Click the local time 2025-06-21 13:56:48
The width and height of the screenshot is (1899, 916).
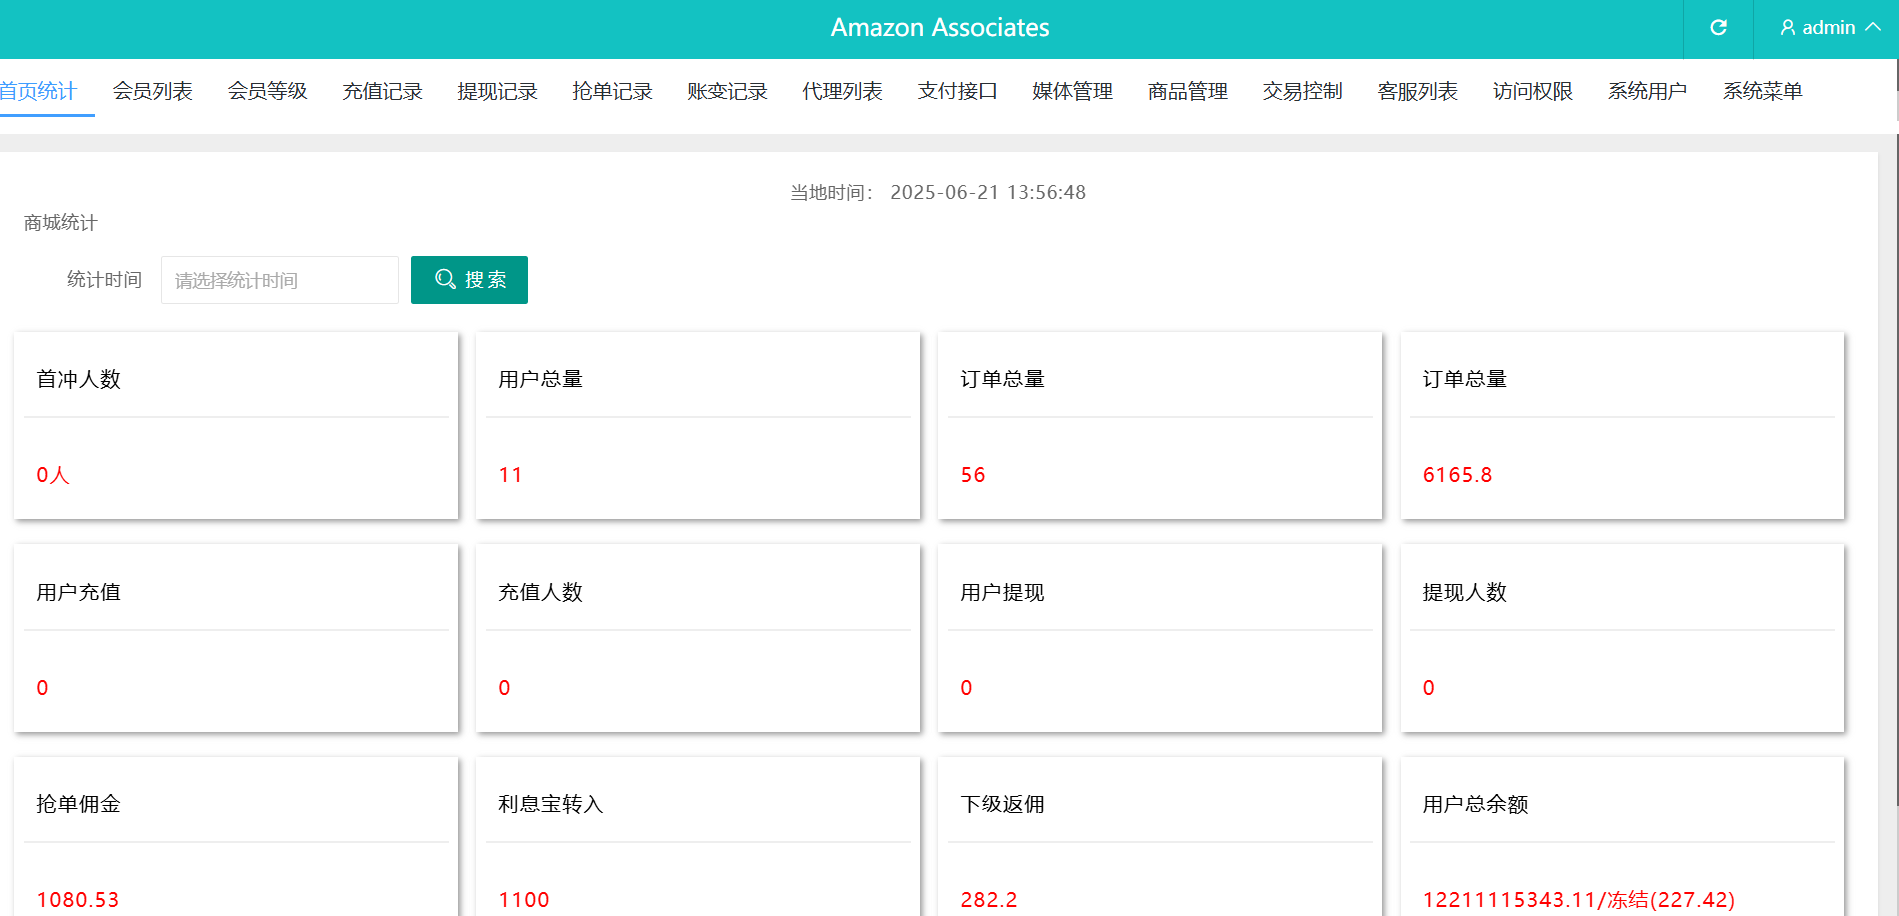pyautogui.click(x=988, y=192)
